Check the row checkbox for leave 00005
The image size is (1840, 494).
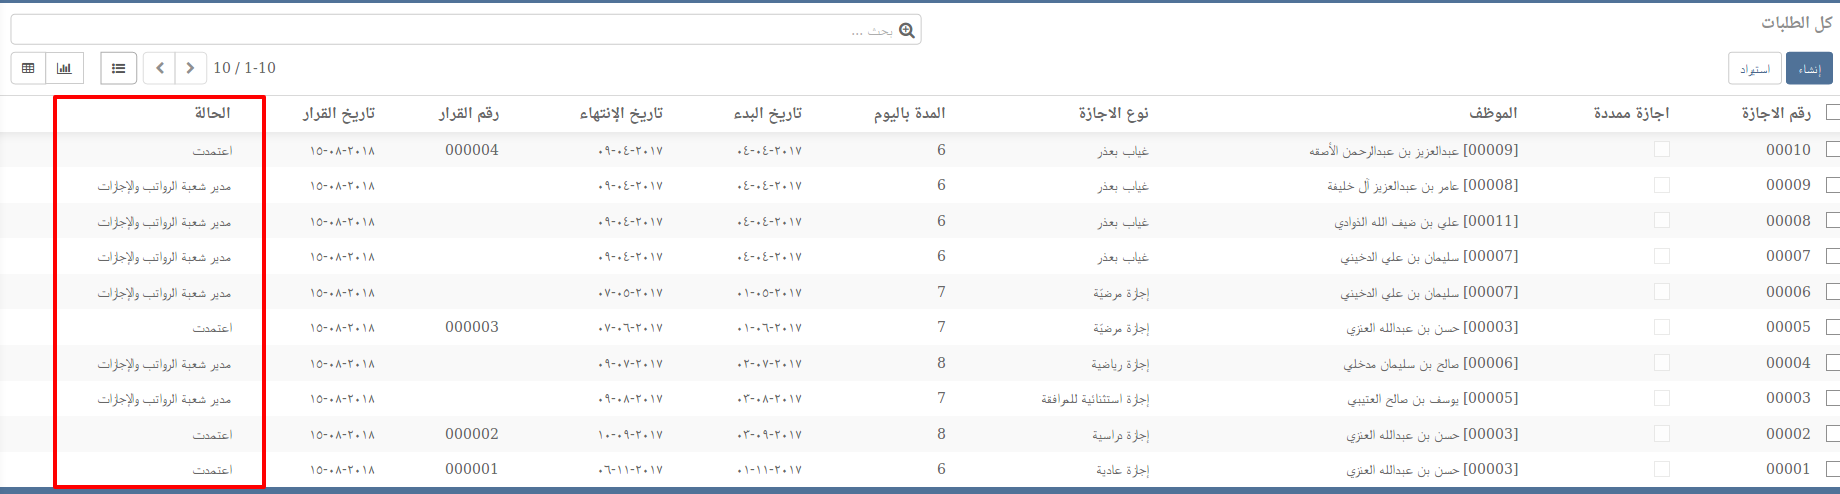1832,327
